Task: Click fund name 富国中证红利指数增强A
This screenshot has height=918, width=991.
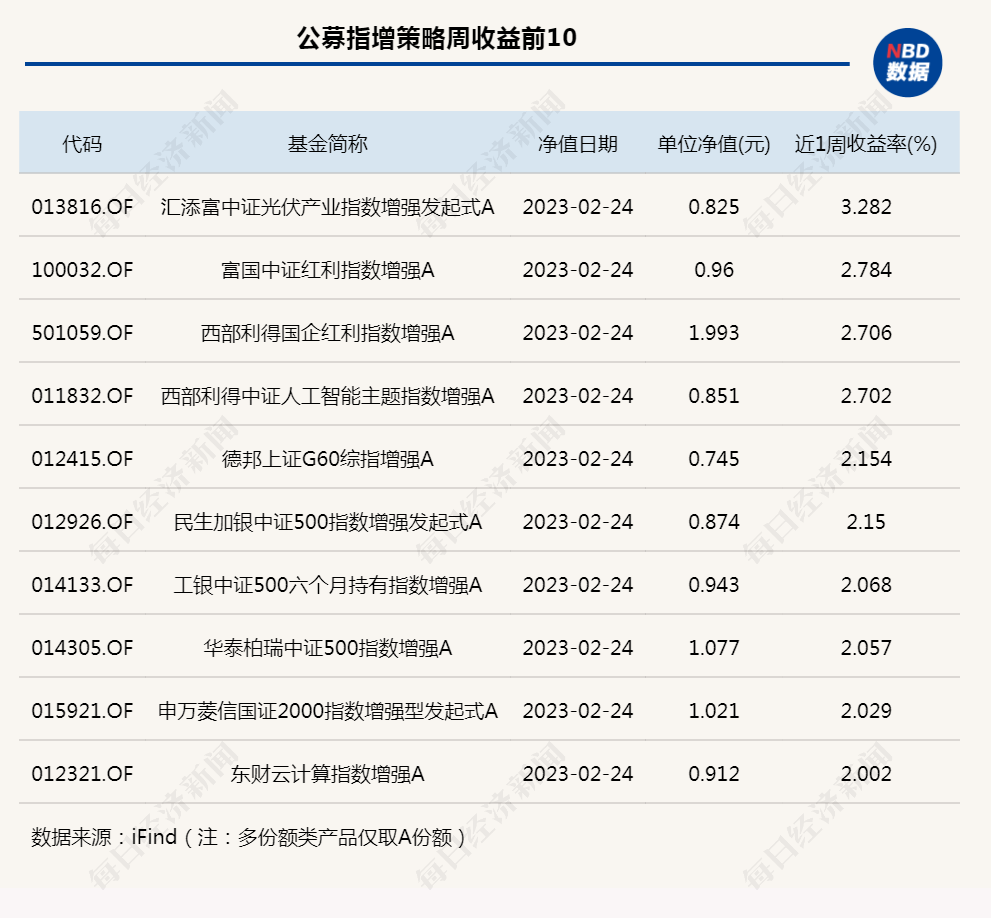Action: point(327,270)
